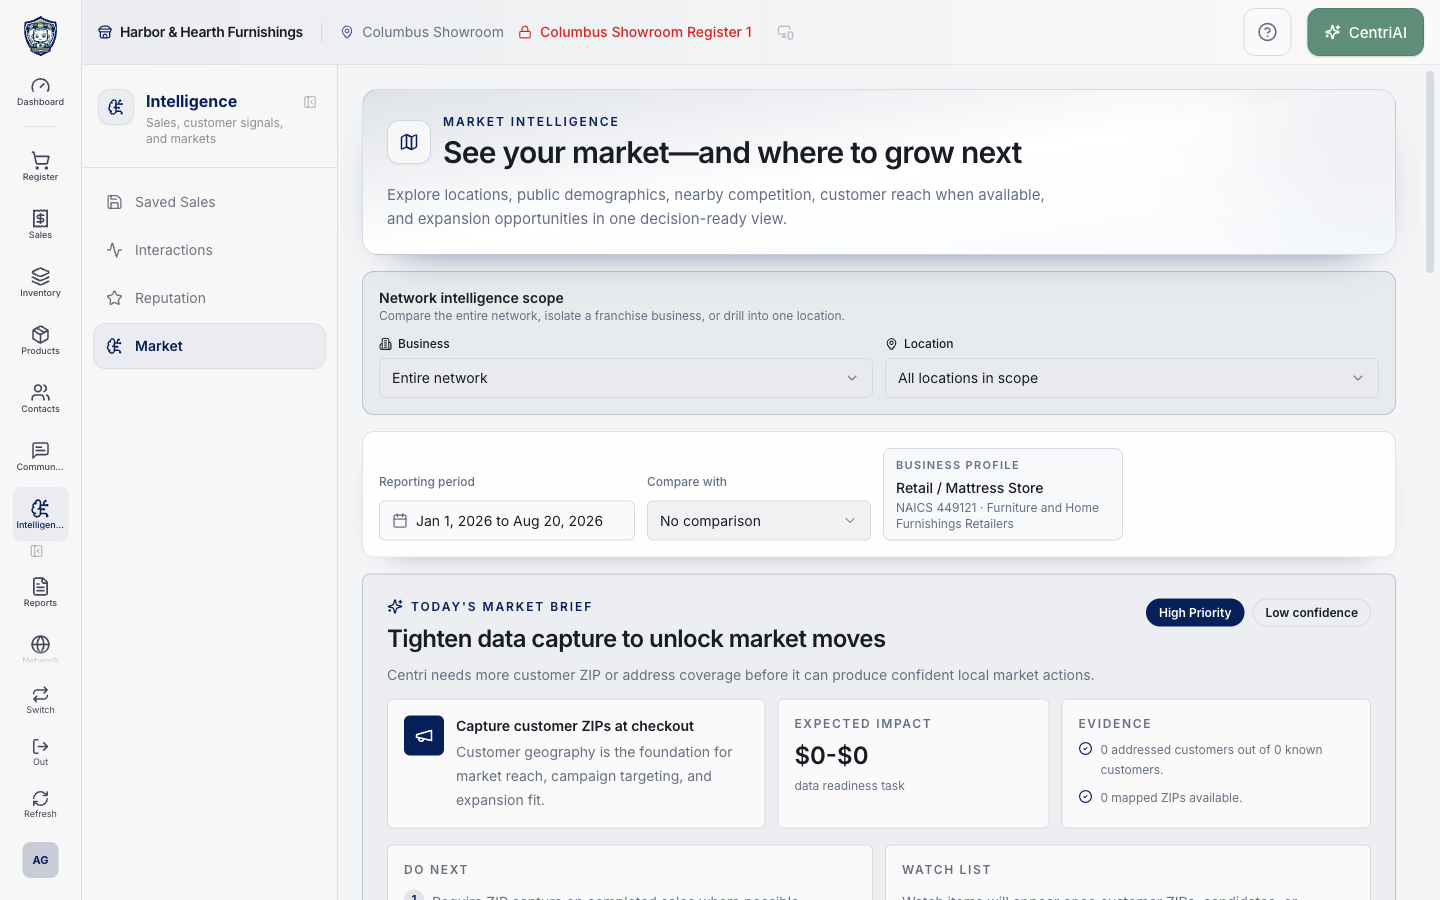Open the Communications sidebar icon
1440x900 pixels.
pyautogui.click(x=40, y=456)
